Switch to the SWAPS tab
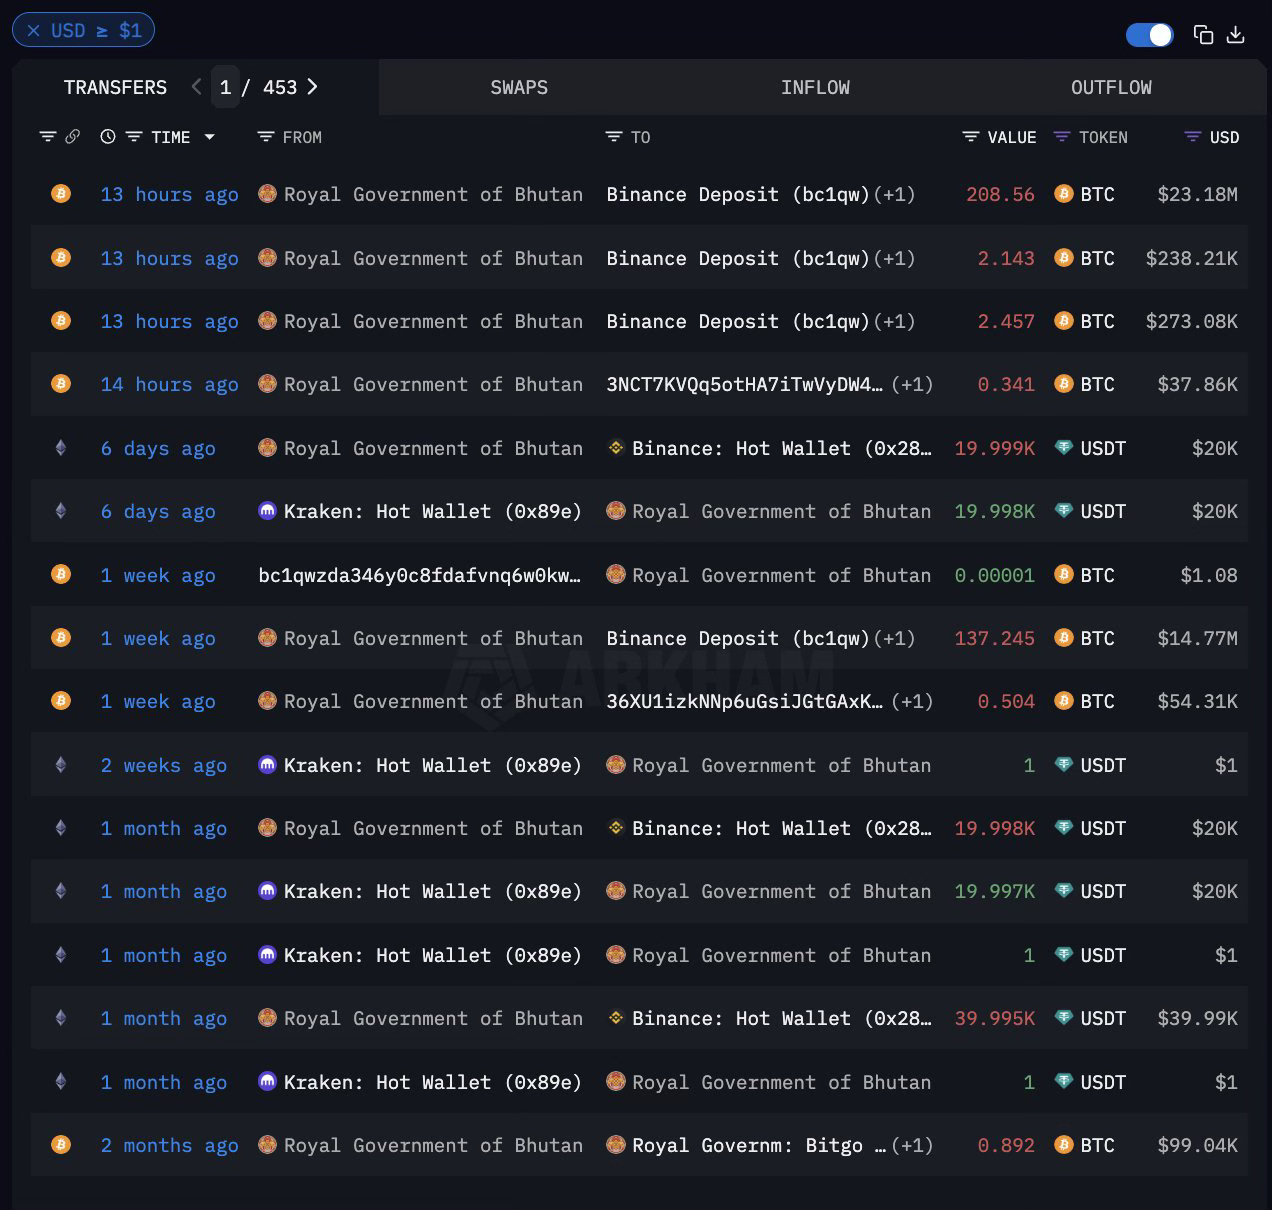This screenshot has height=1210, width=1272. click(519, 87)
